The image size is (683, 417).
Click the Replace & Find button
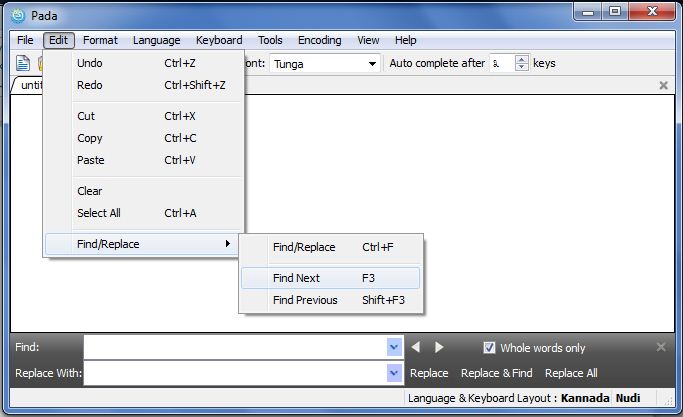497,373
